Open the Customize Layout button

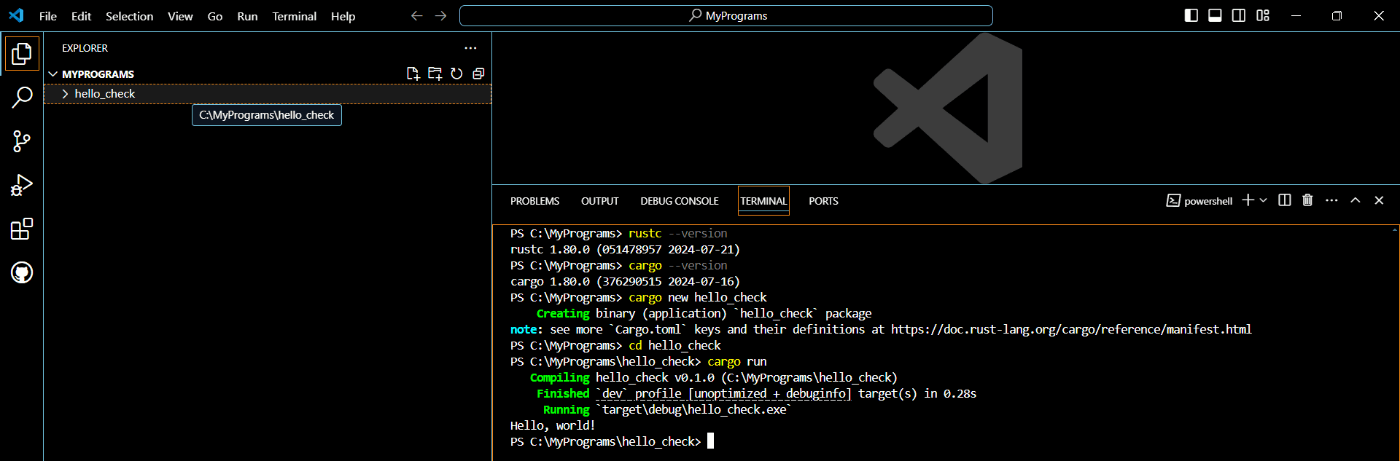click(x=1263, y=16)
